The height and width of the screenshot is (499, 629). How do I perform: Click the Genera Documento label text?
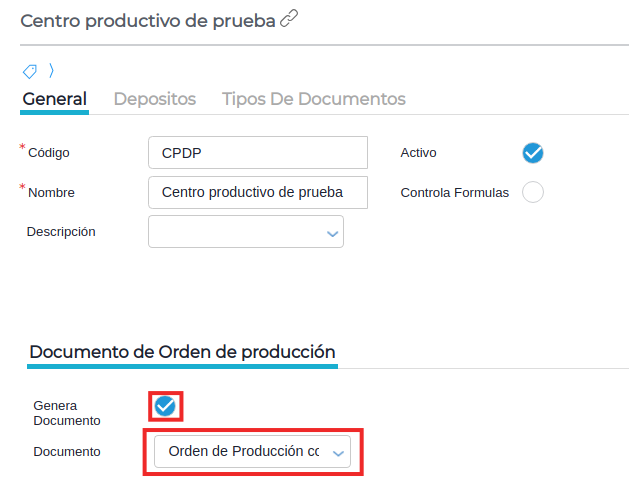(x=67, y=413)
